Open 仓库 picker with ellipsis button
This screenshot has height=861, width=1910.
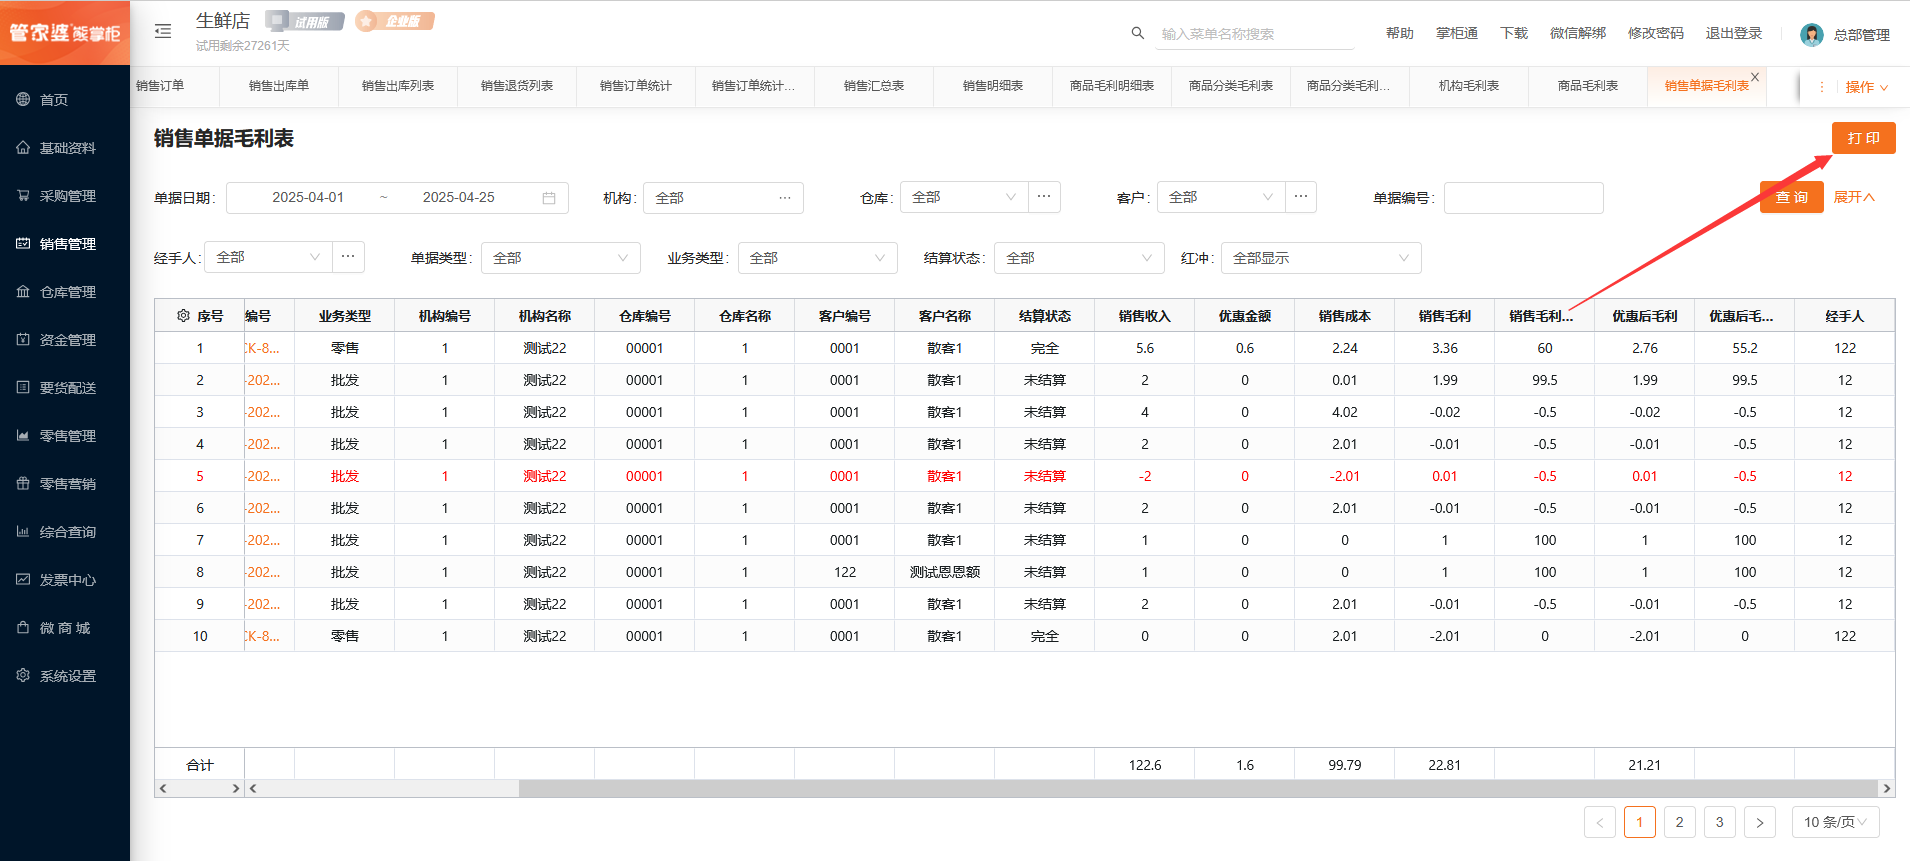1044,197
